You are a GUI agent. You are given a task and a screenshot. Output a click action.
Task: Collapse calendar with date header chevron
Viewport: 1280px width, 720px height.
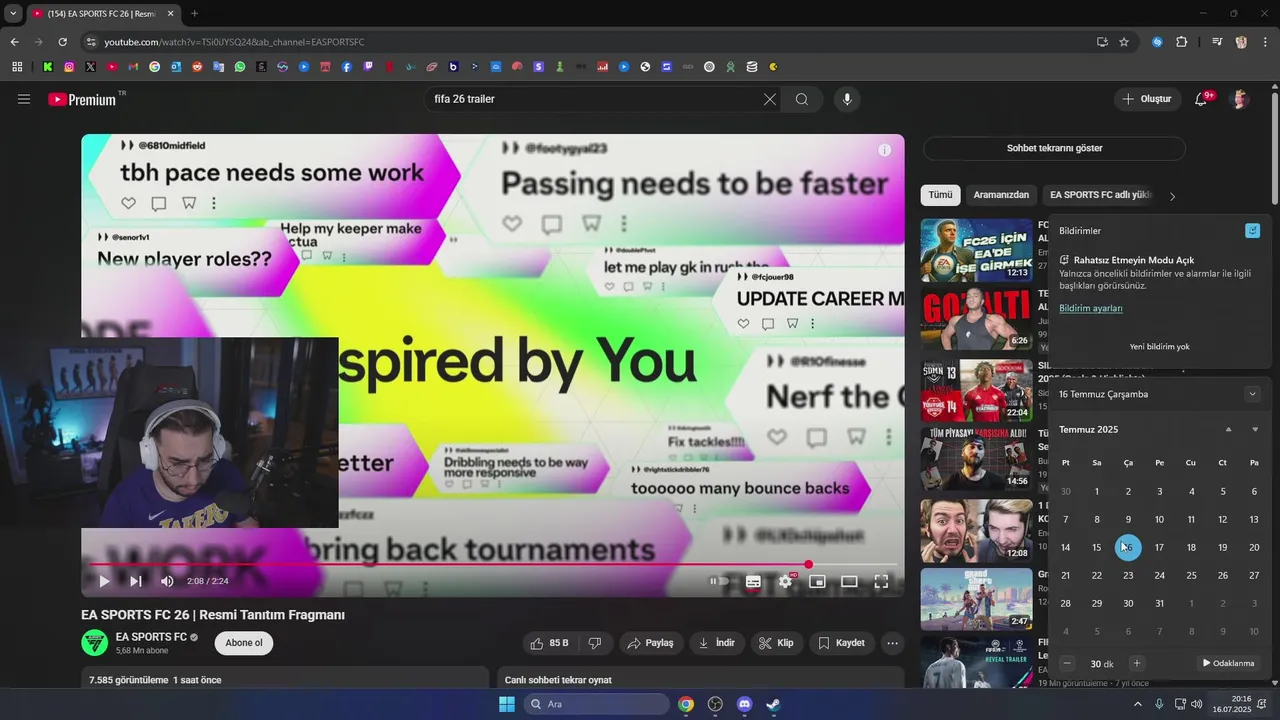click(x=1252, y=394)
